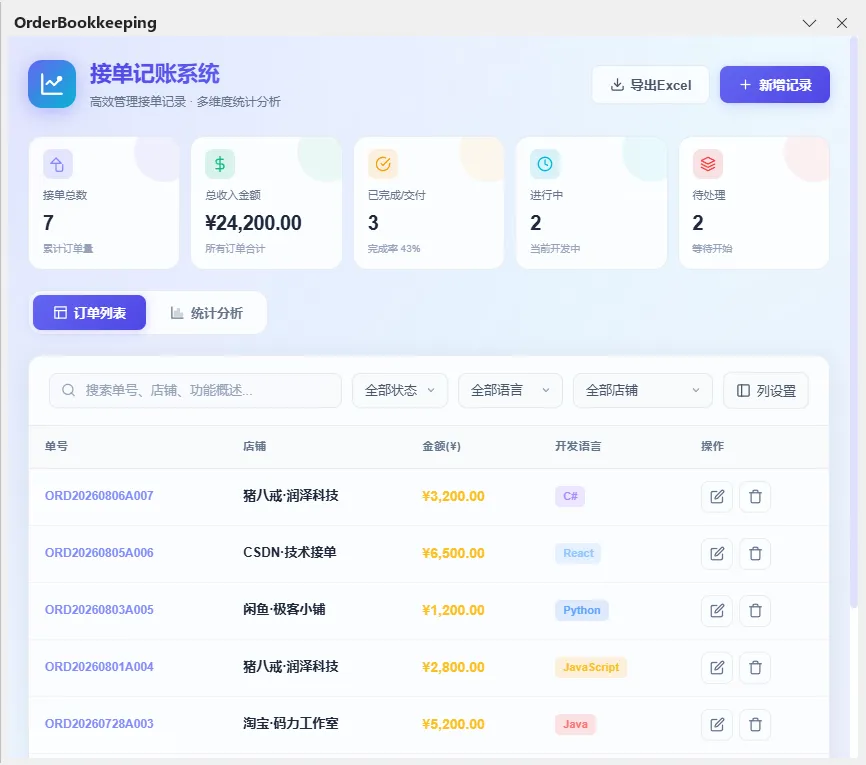Focus the 搜索单号、店铺 search field
Screen dimensions: 866x765
(195, 391)
